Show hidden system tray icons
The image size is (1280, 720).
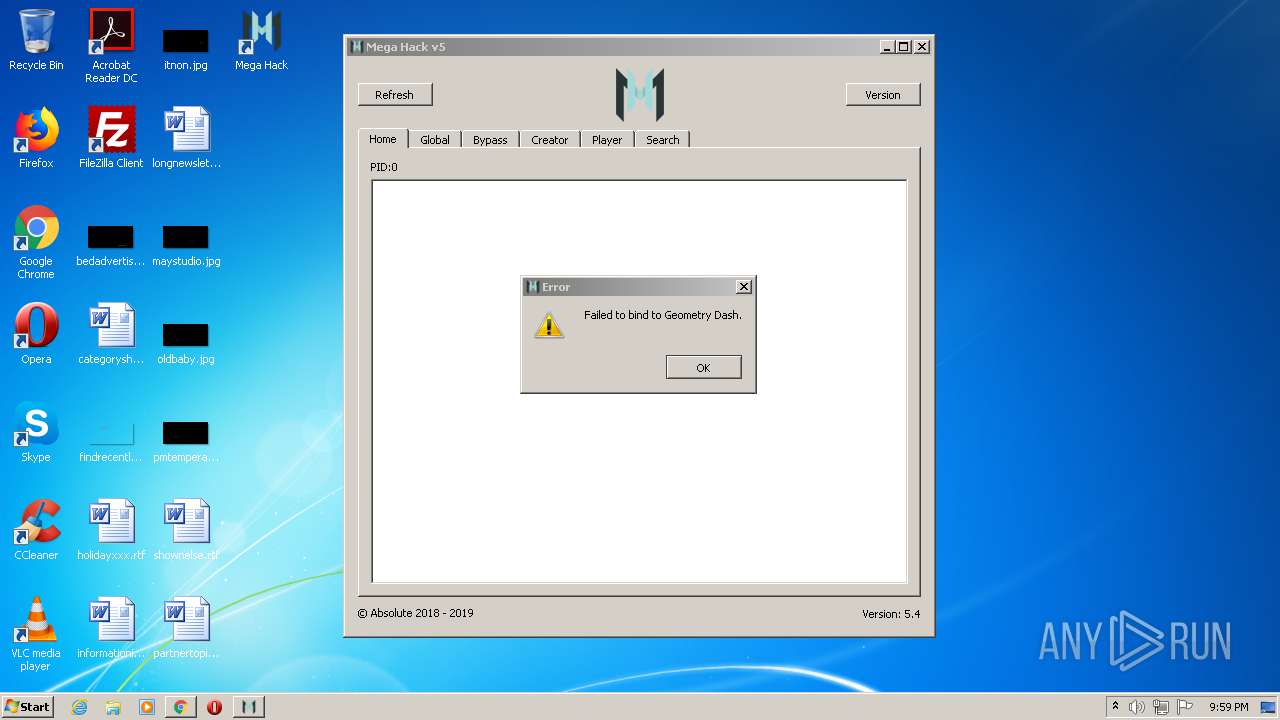pos(1115,707)
